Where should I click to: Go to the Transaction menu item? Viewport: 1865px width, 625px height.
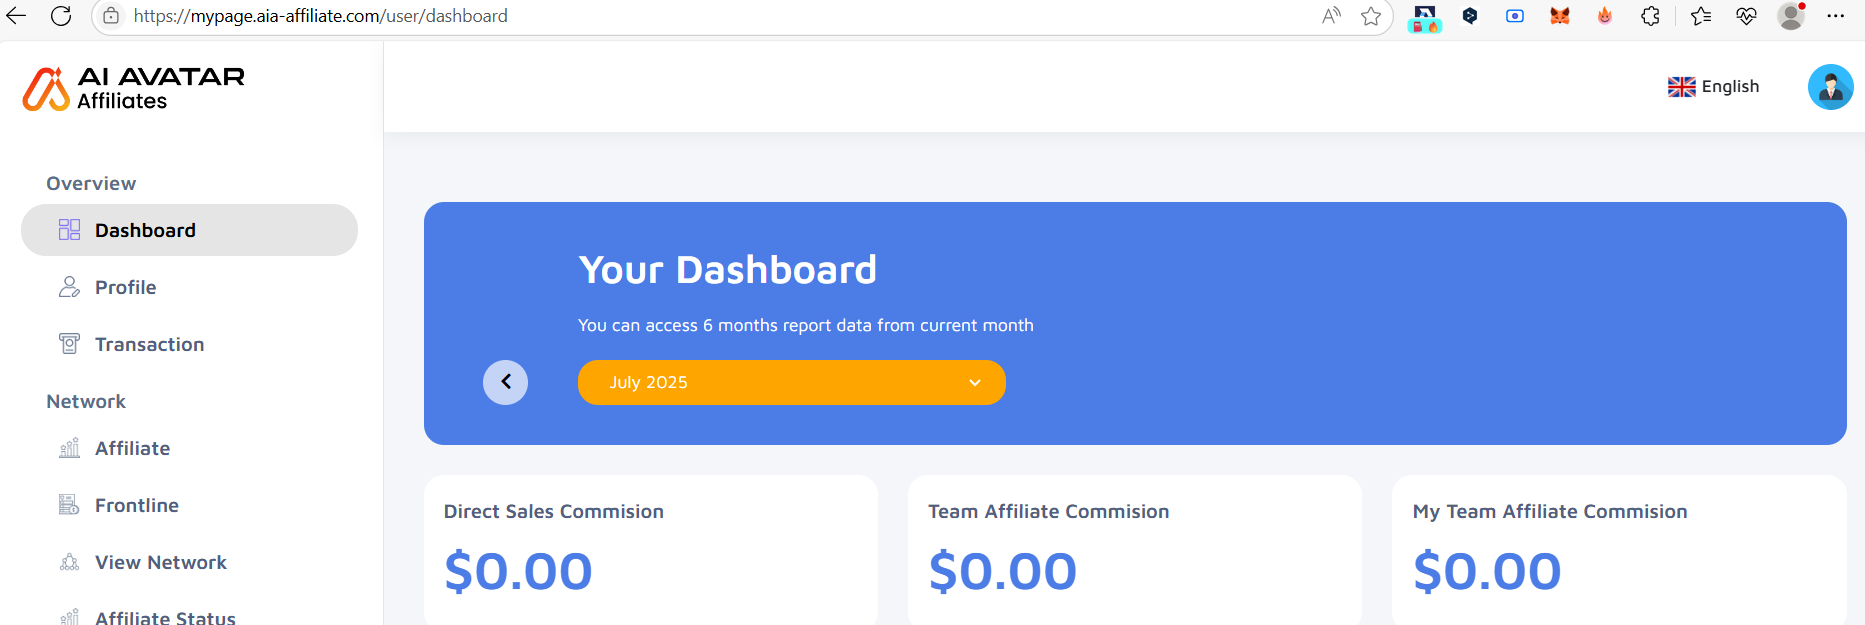(x=149, y=344)
